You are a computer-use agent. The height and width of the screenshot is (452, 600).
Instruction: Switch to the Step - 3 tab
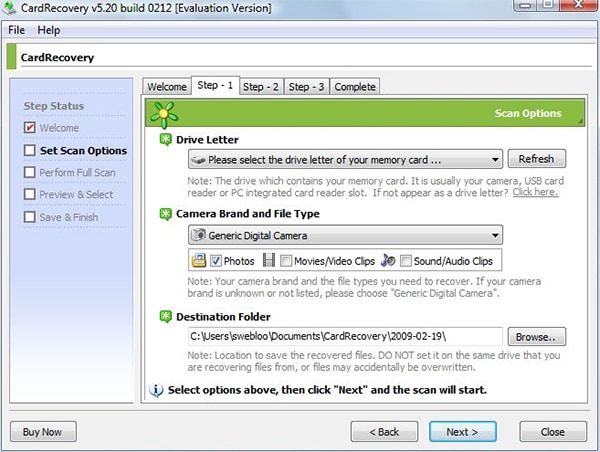tap(306, 86)
